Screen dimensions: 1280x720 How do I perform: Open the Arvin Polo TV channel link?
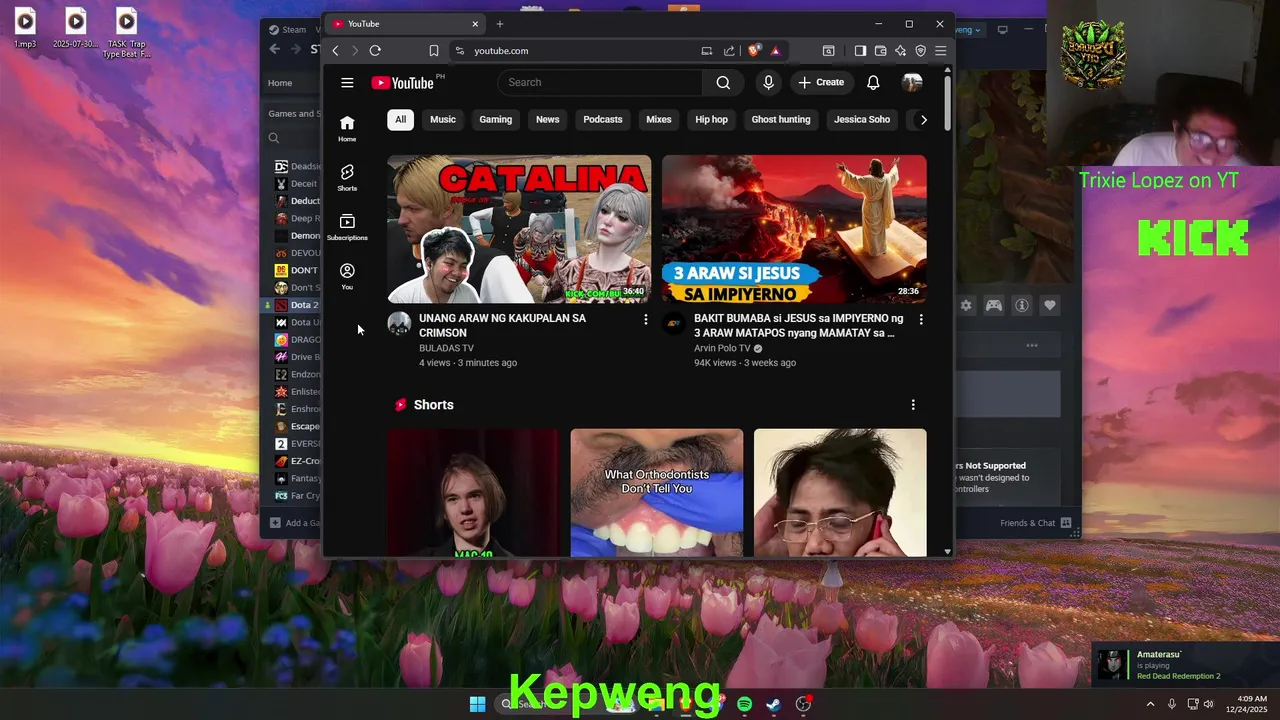pyautogui.click(x=722, y=348)
